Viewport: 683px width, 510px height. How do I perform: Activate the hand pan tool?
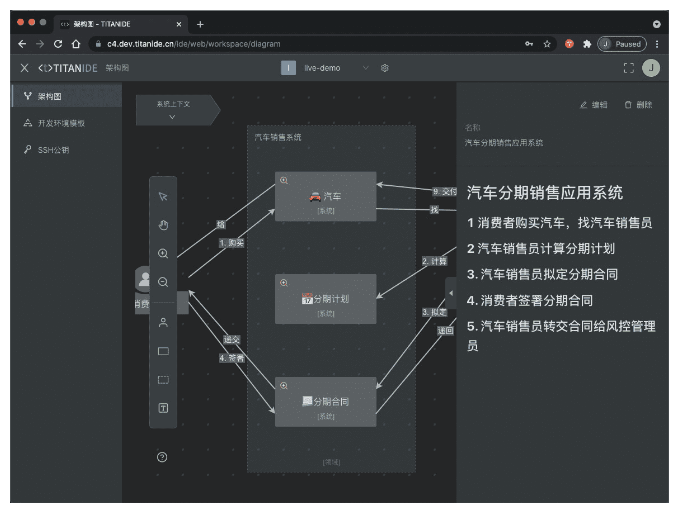pos(163,224)
